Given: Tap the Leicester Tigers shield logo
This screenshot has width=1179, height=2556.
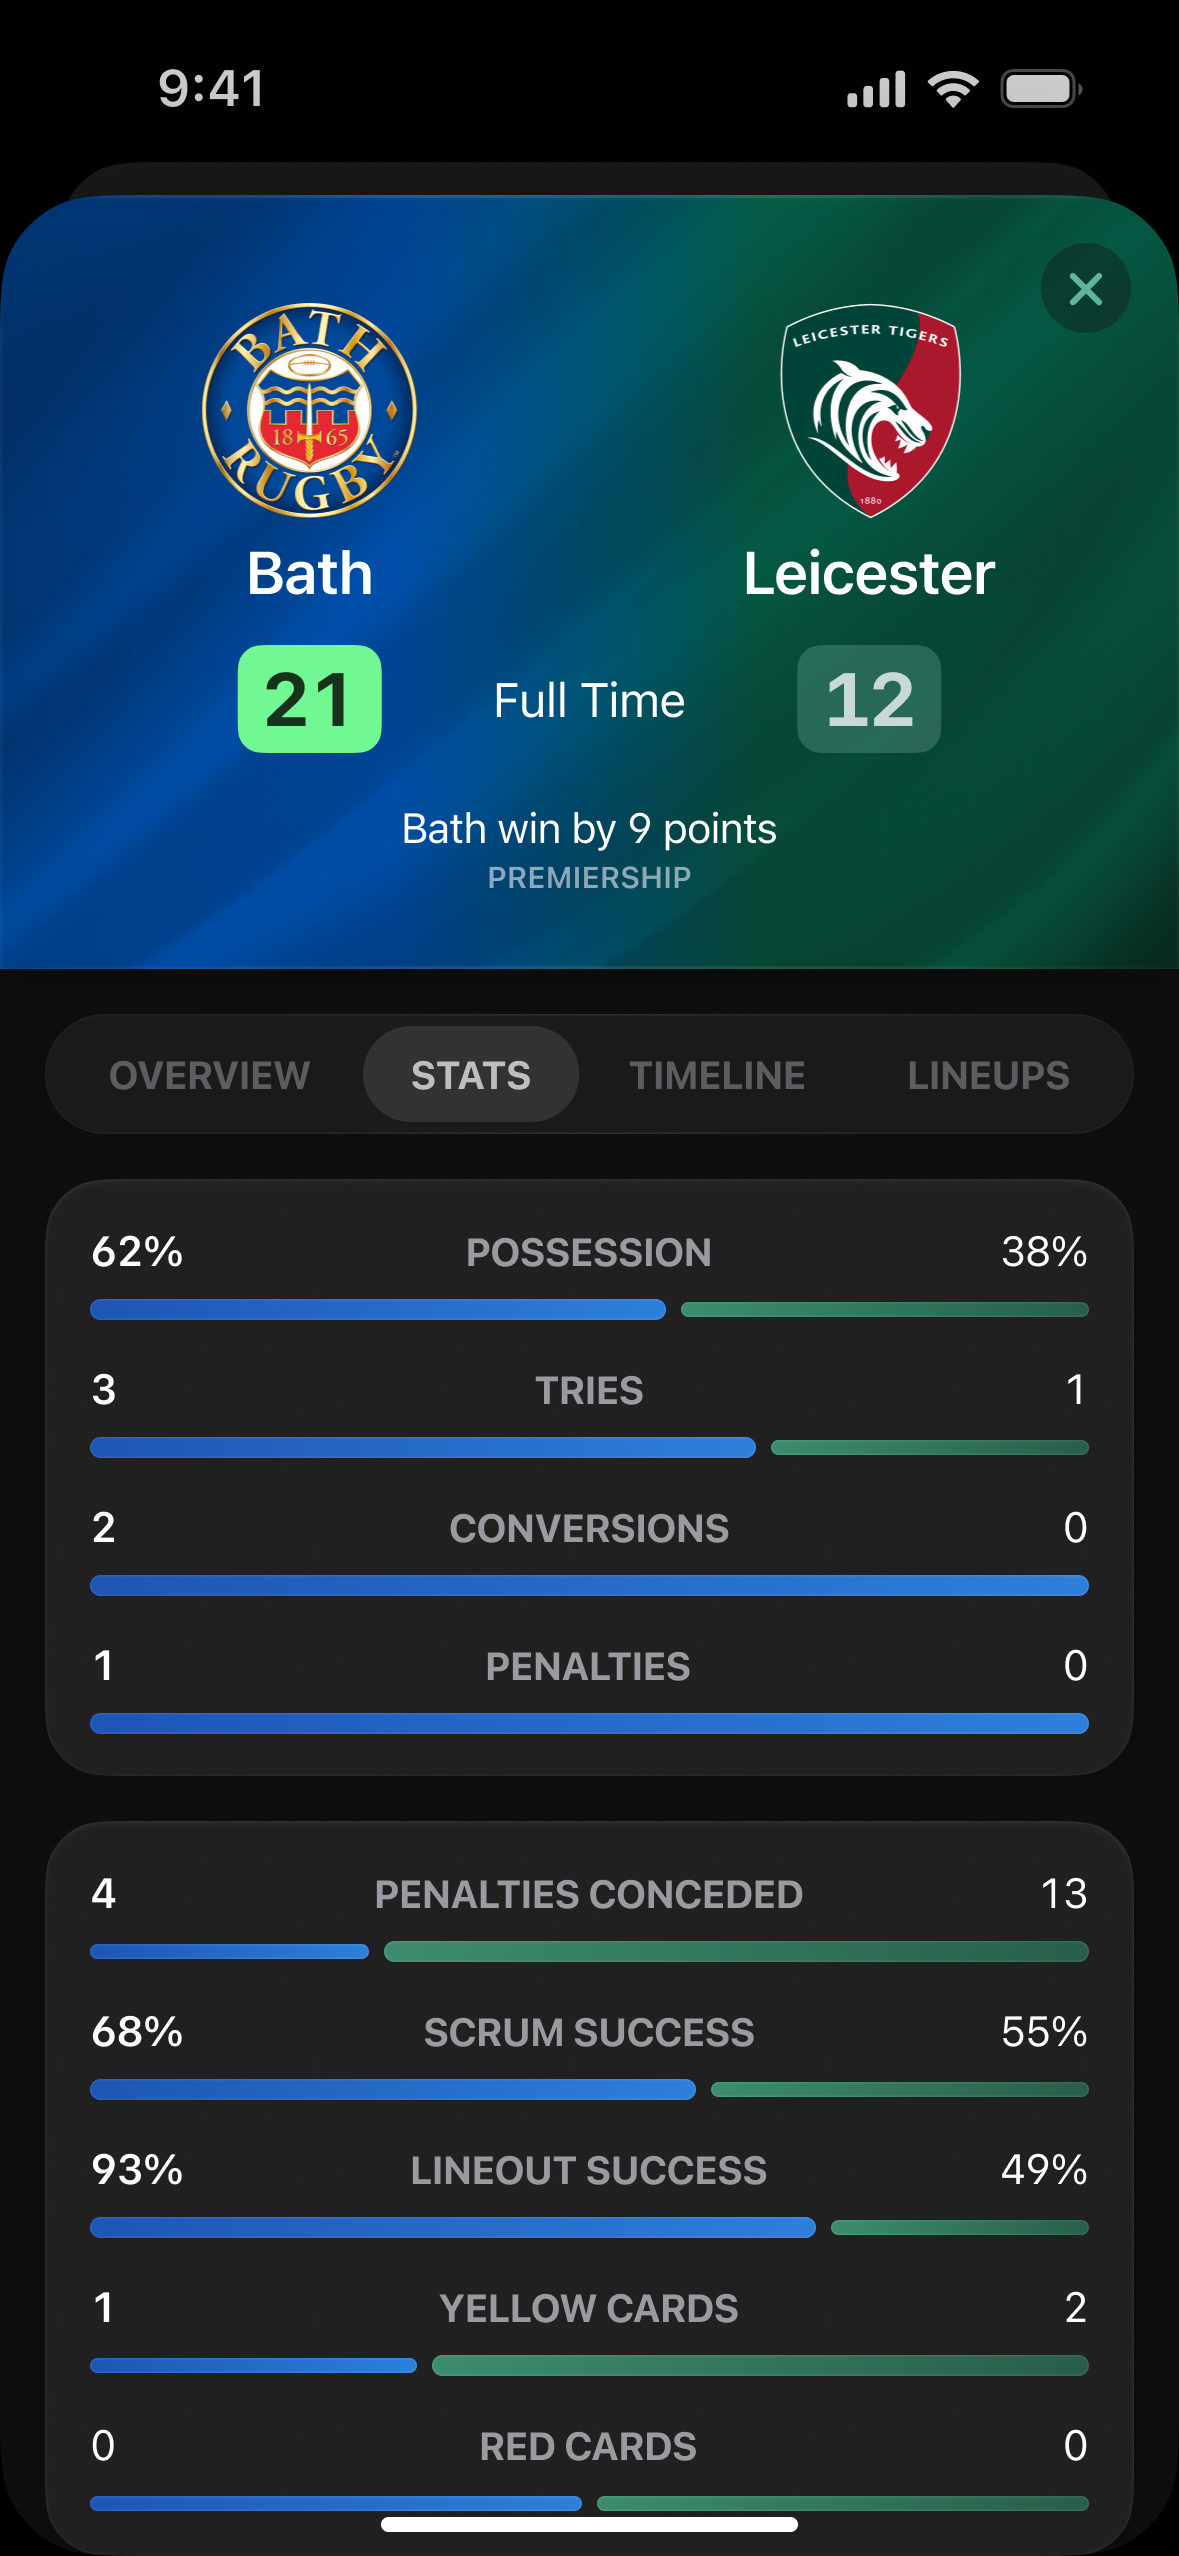Looking at the screenshot, I should point(868,410).
